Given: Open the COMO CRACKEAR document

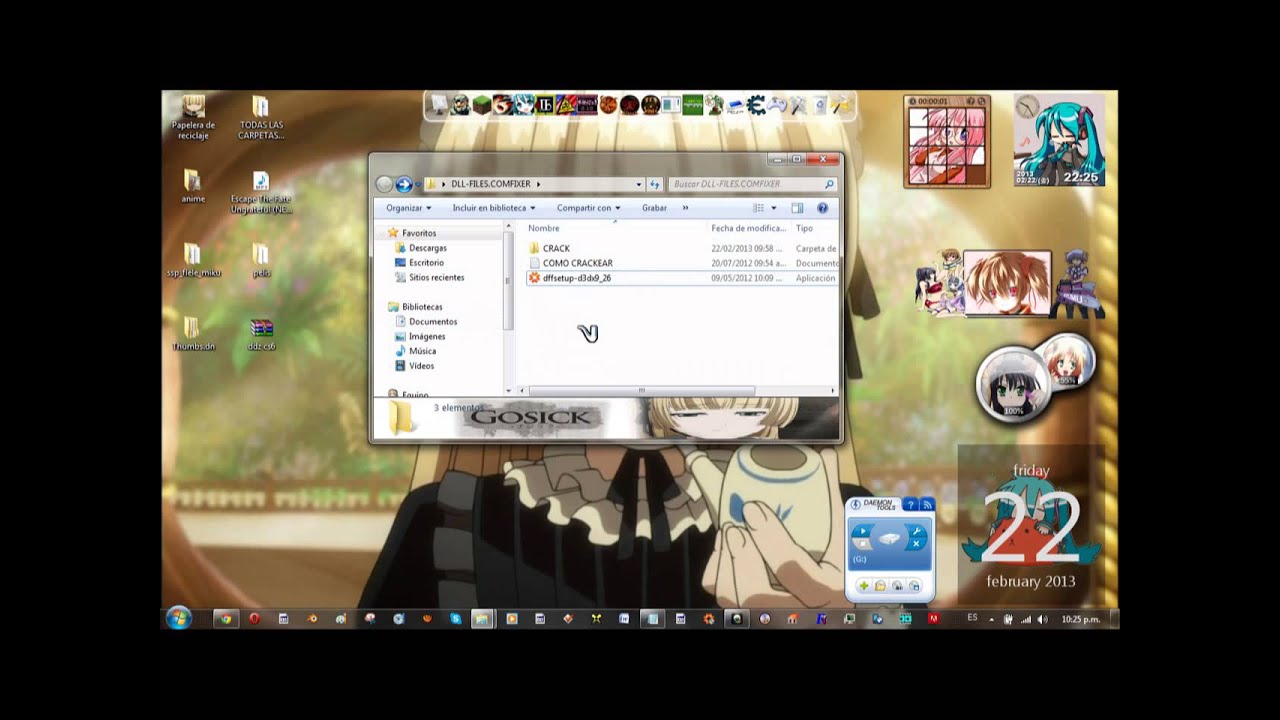Looking at the screenshot, I should pos(577,263).
